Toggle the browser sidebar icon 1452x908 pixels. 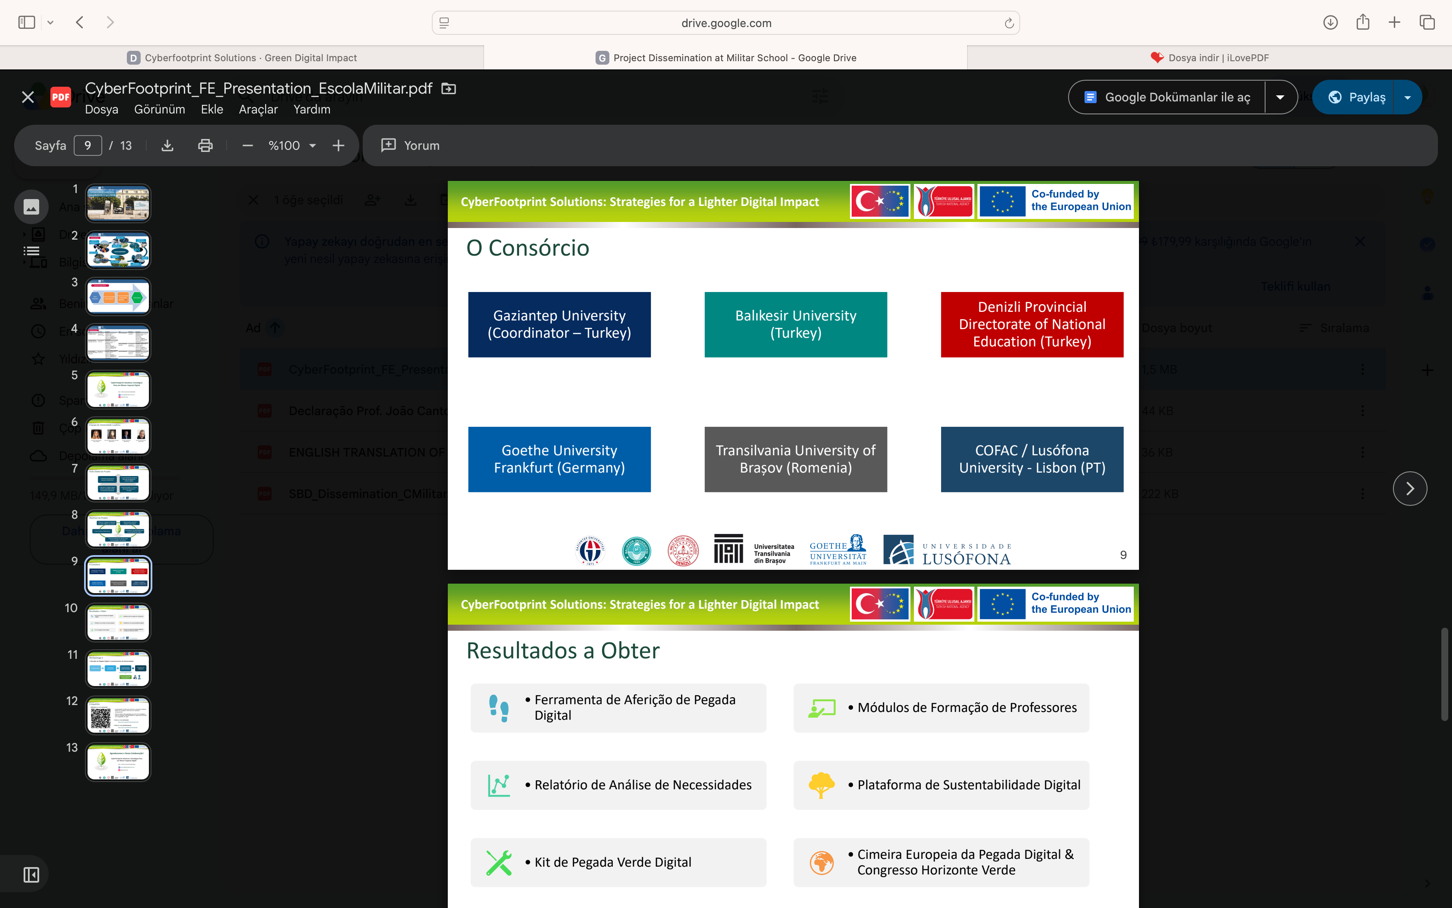coord(27,22)
